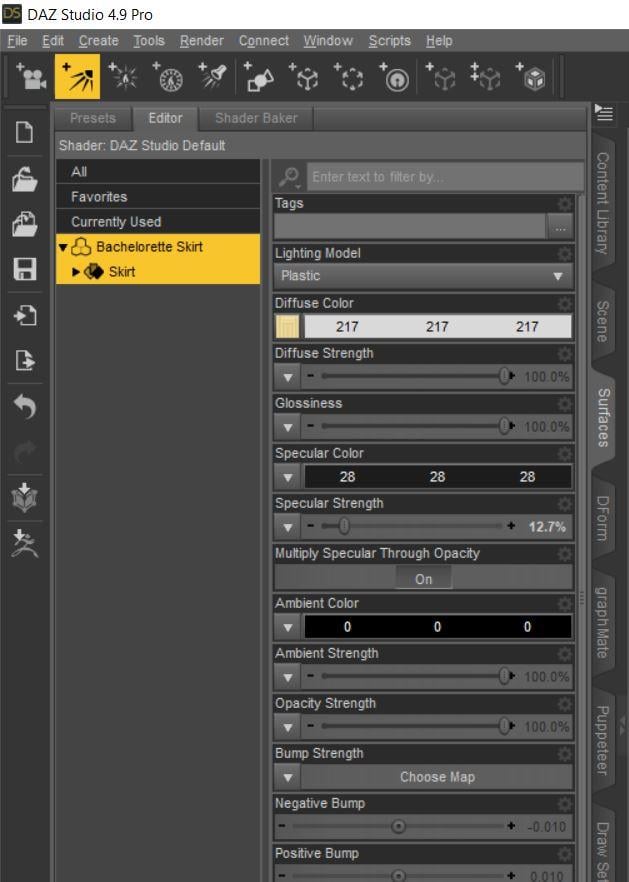Open the File menu
Viewport: 629px width, 882px height.
pos(17,41)
